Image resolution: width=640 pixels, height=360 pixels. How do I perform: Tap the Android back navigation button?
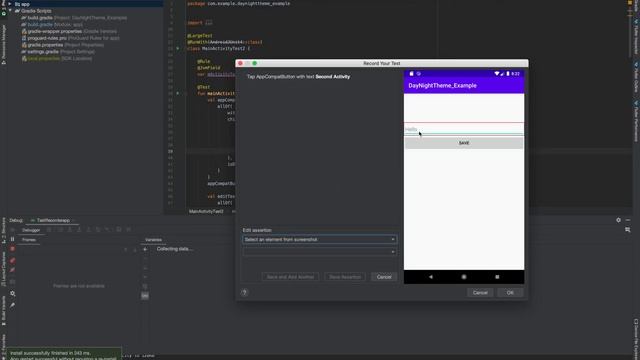point(431,277)
